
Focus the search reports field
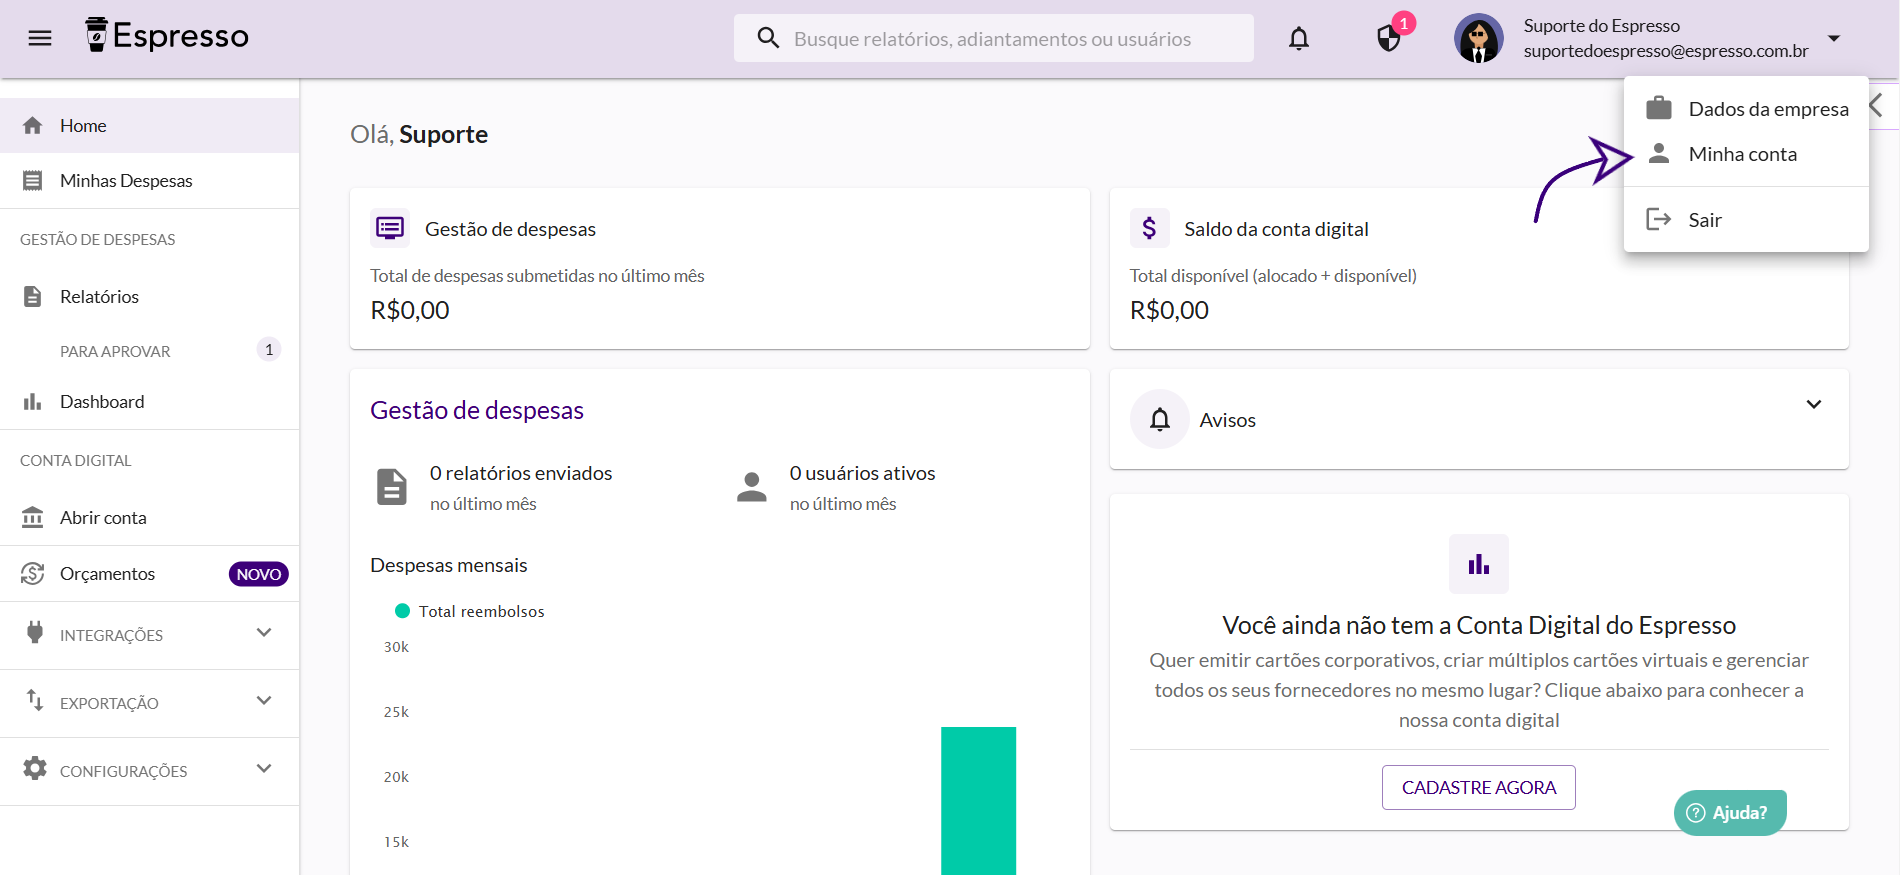coord(993,38)
